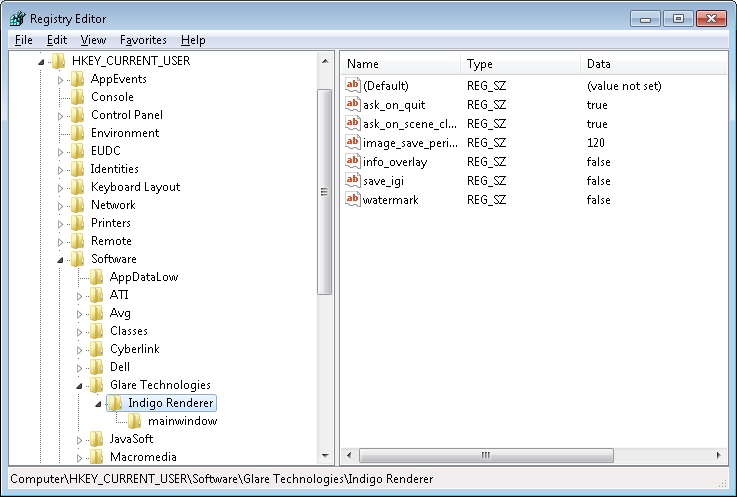Screen dimensions: 737x497
Task: Click the Data column header
Action: coord(650,64)
